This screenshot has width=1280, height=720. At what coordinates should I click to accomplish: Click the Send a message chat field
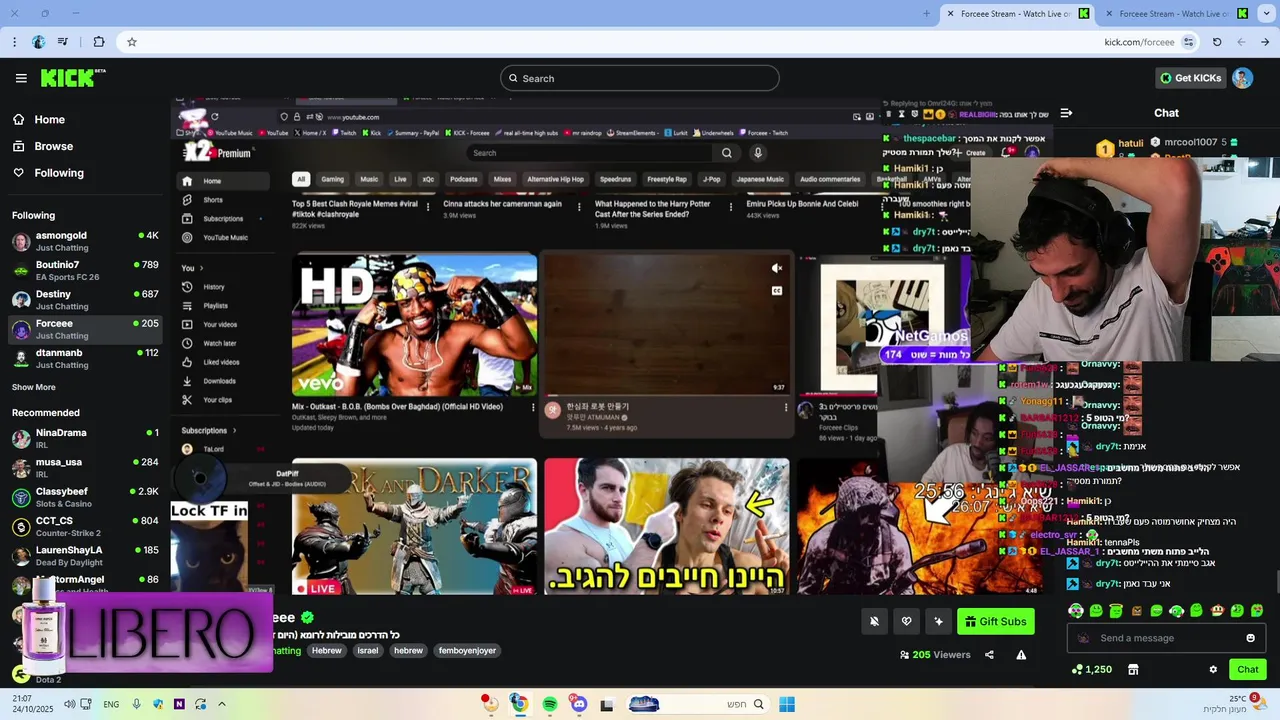click(x=1165, y=638)
